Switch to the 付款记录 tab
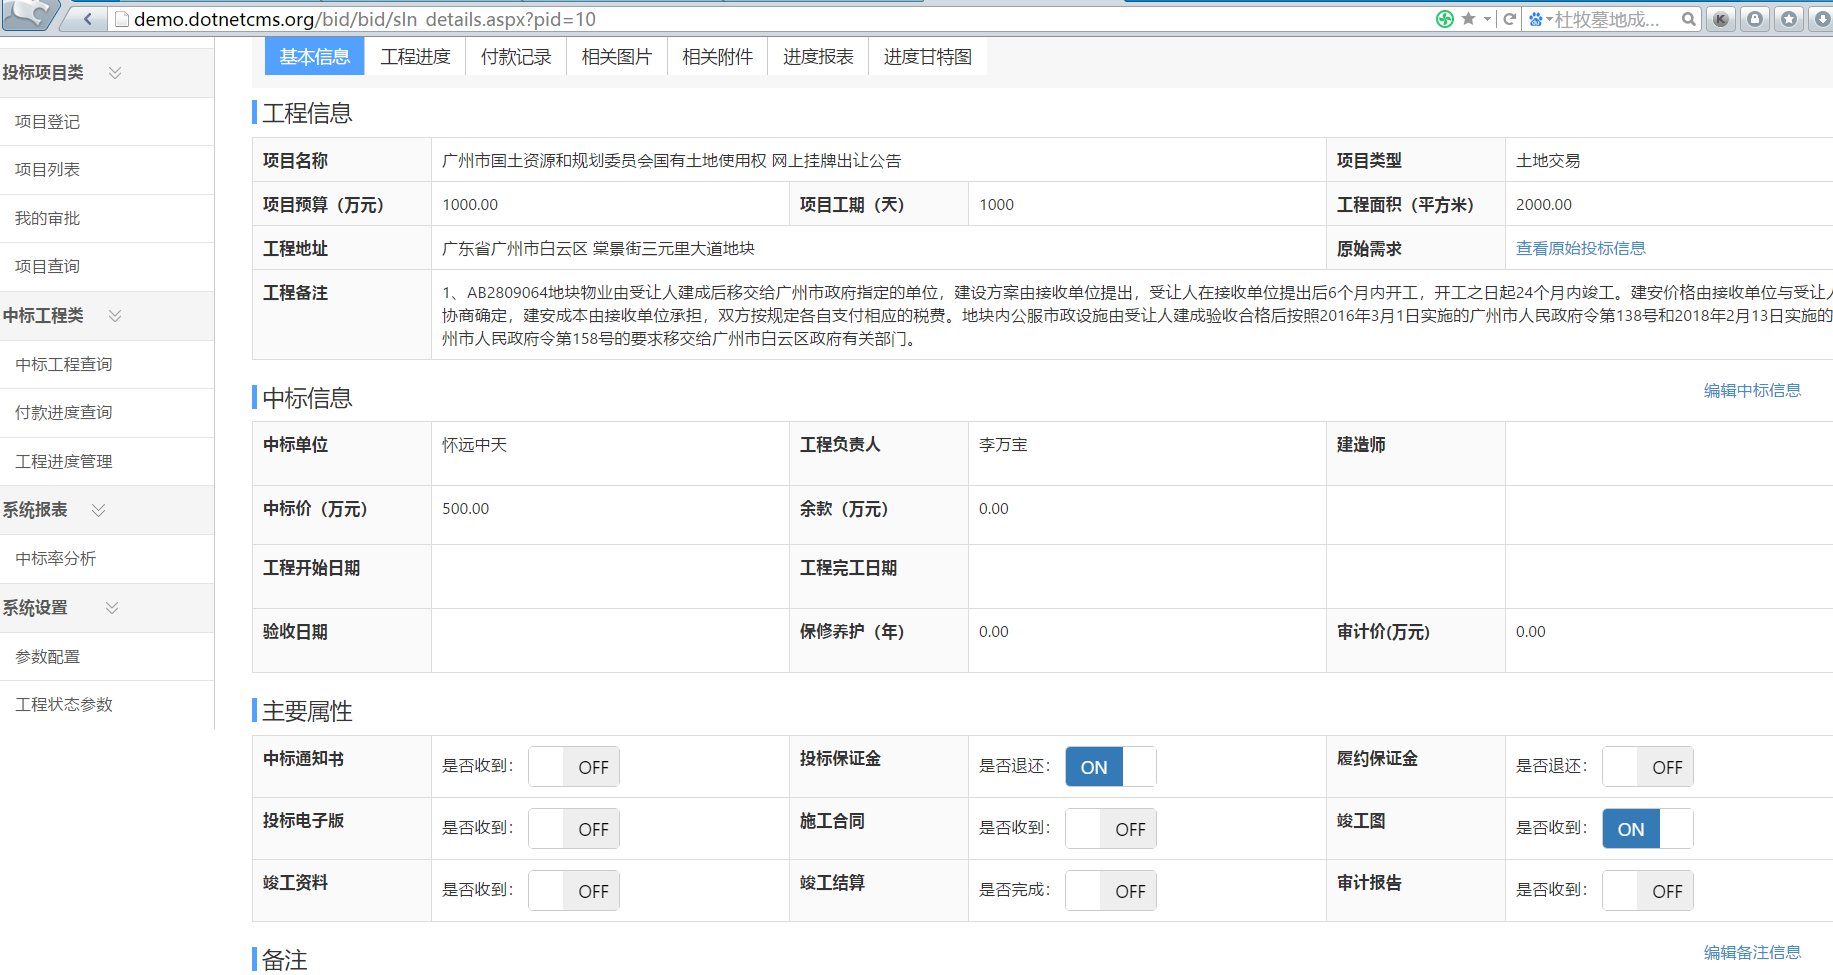The height and width of the screenshot is (975, 1833). click(x=516, y=57)
